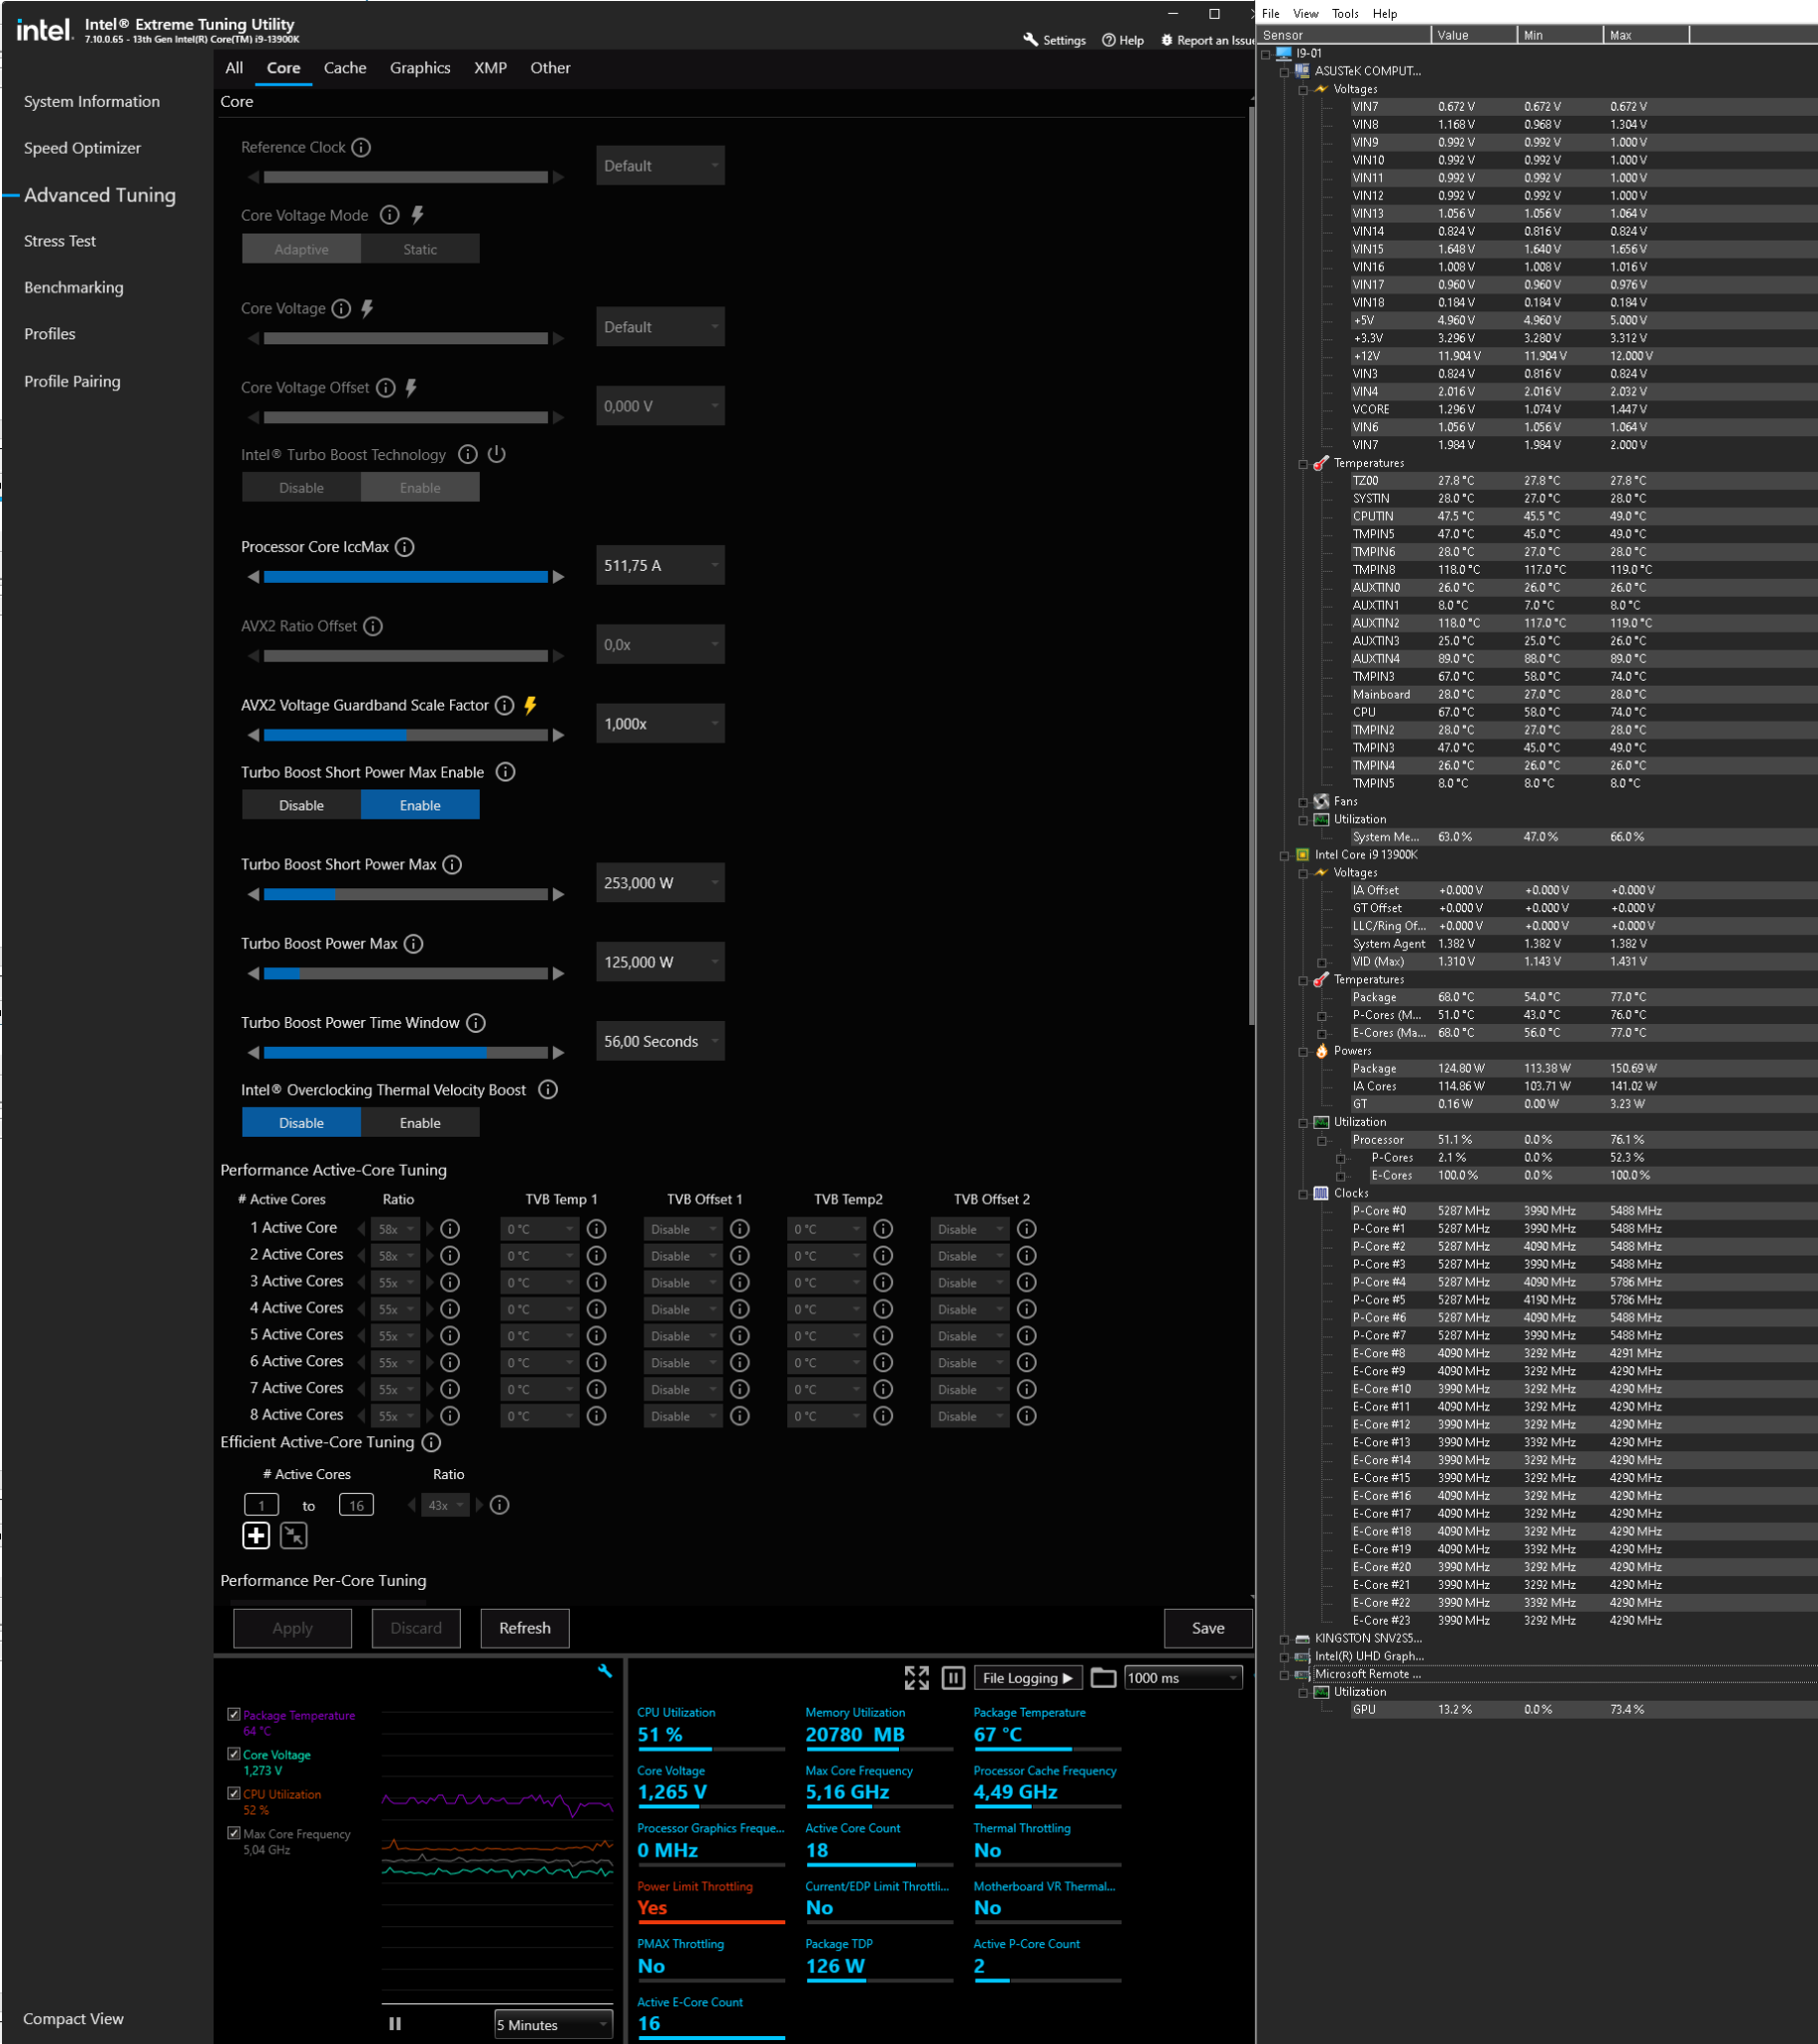
Task: Enable Overclocking Thermal Velocity Boost
Action: [420, 1123]
